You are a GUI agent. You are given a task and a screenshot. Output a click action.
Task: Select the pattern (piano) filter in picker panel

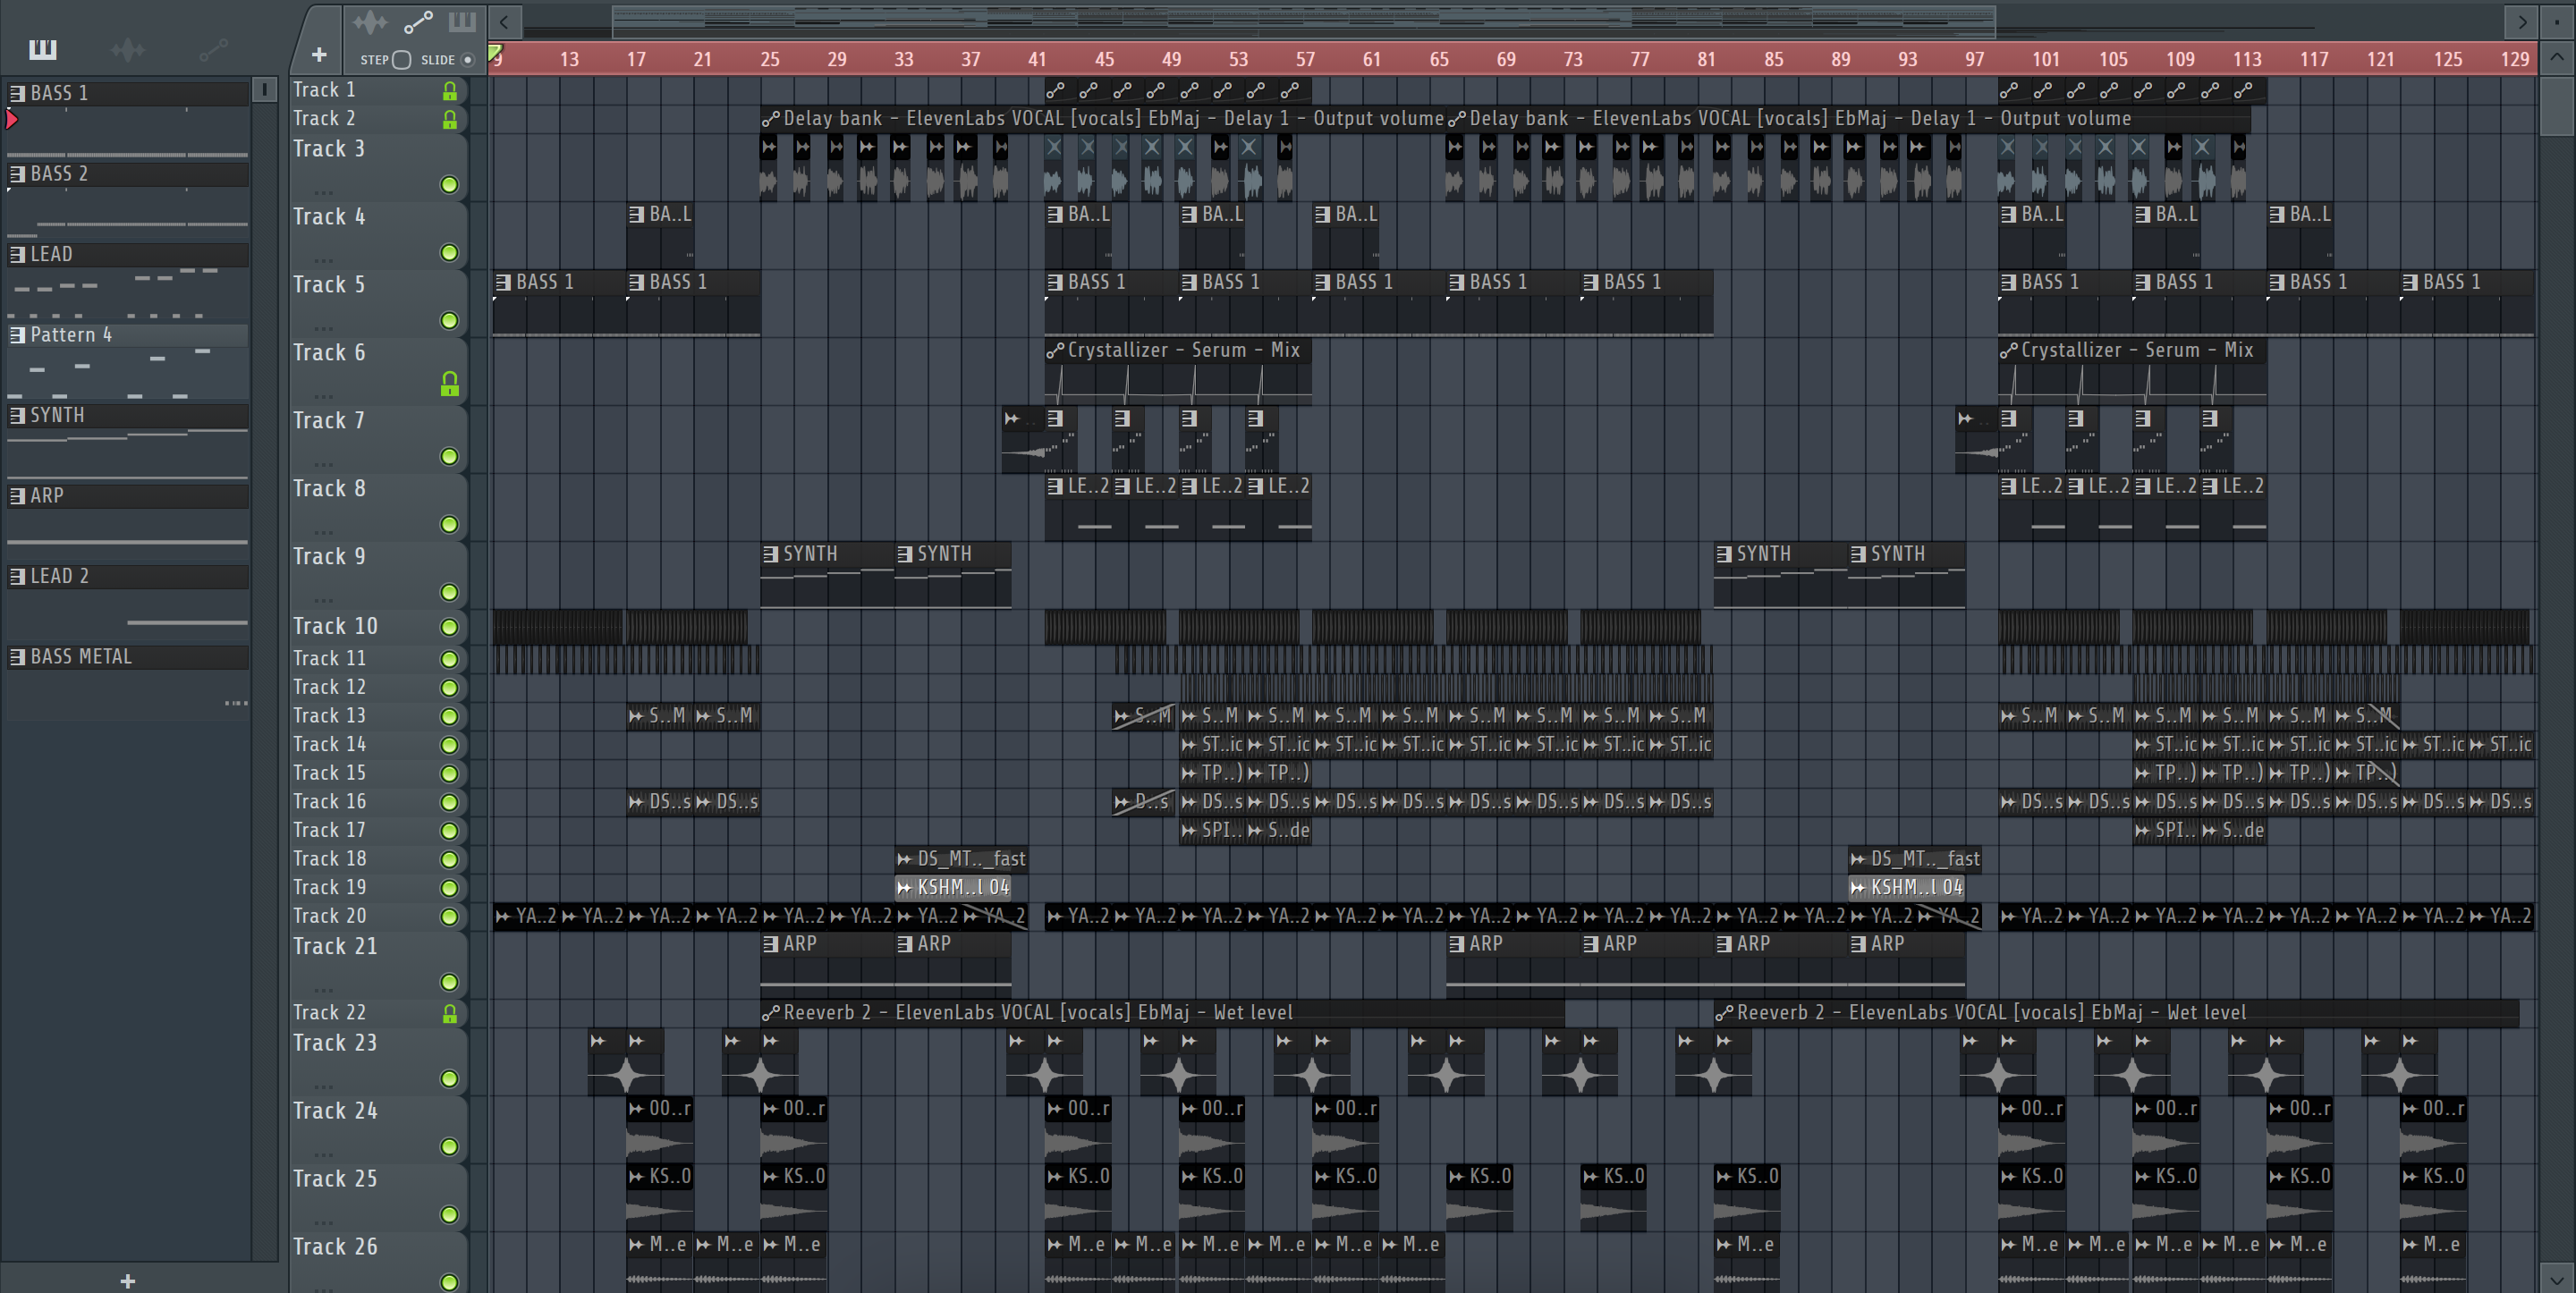click(43, 49)
